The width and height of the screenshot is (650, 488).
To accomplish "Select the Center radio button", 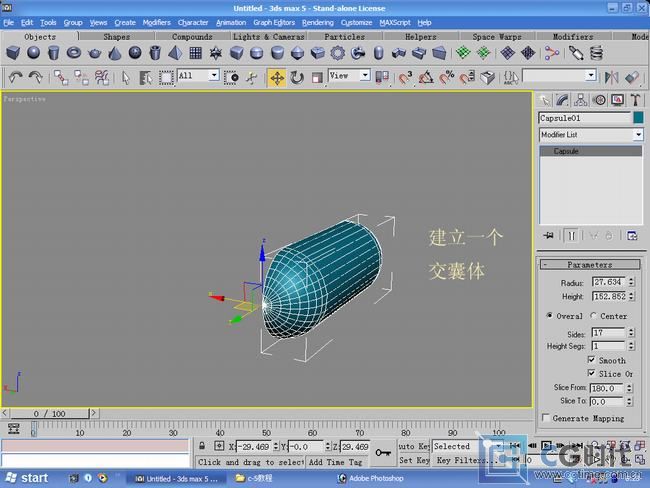I will pos(593,316).
